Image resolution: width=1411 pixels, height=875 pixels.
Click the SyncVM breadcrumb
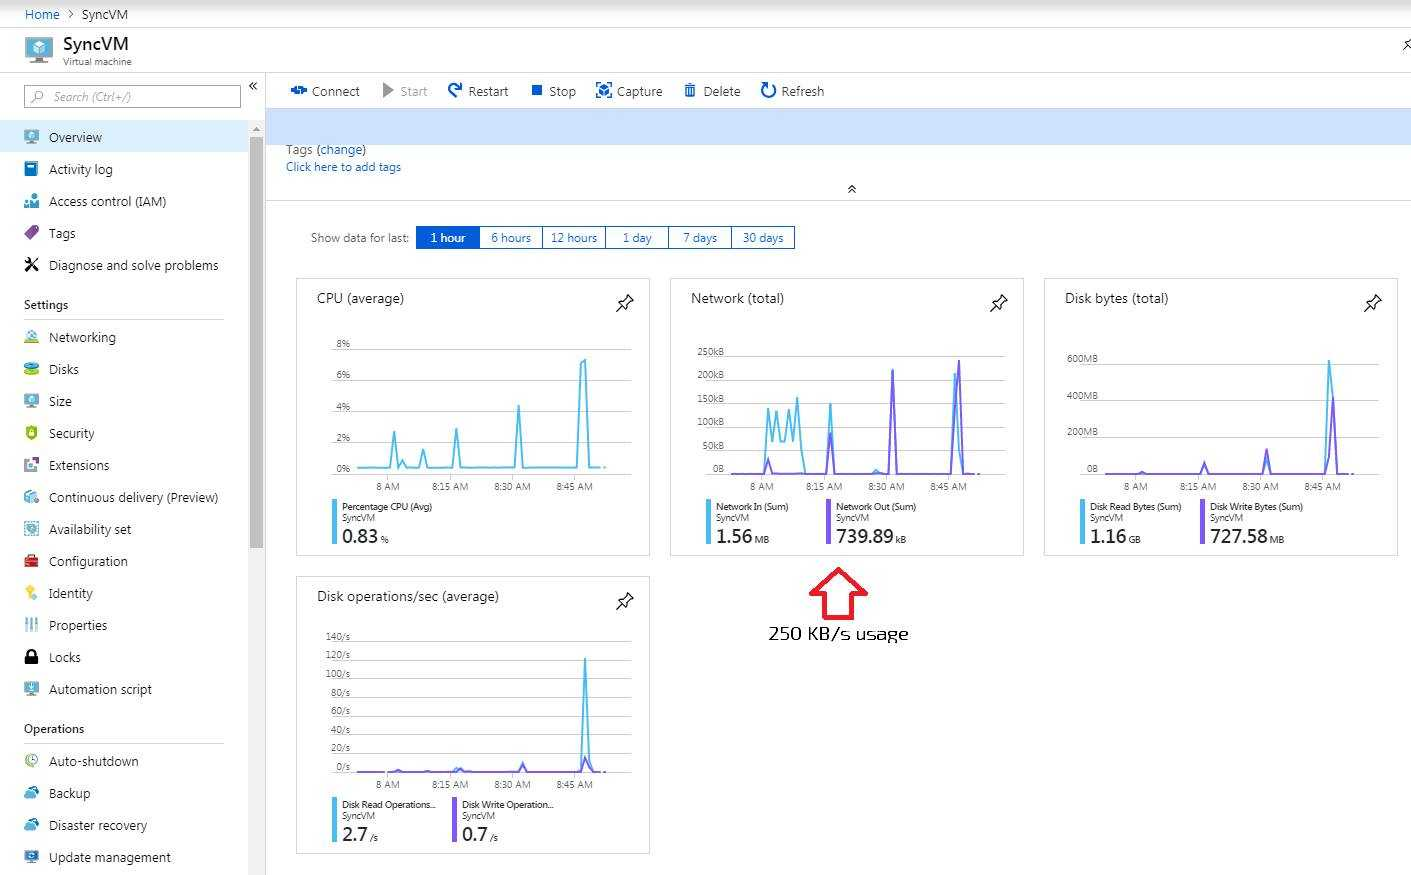(x=104, y=14)
